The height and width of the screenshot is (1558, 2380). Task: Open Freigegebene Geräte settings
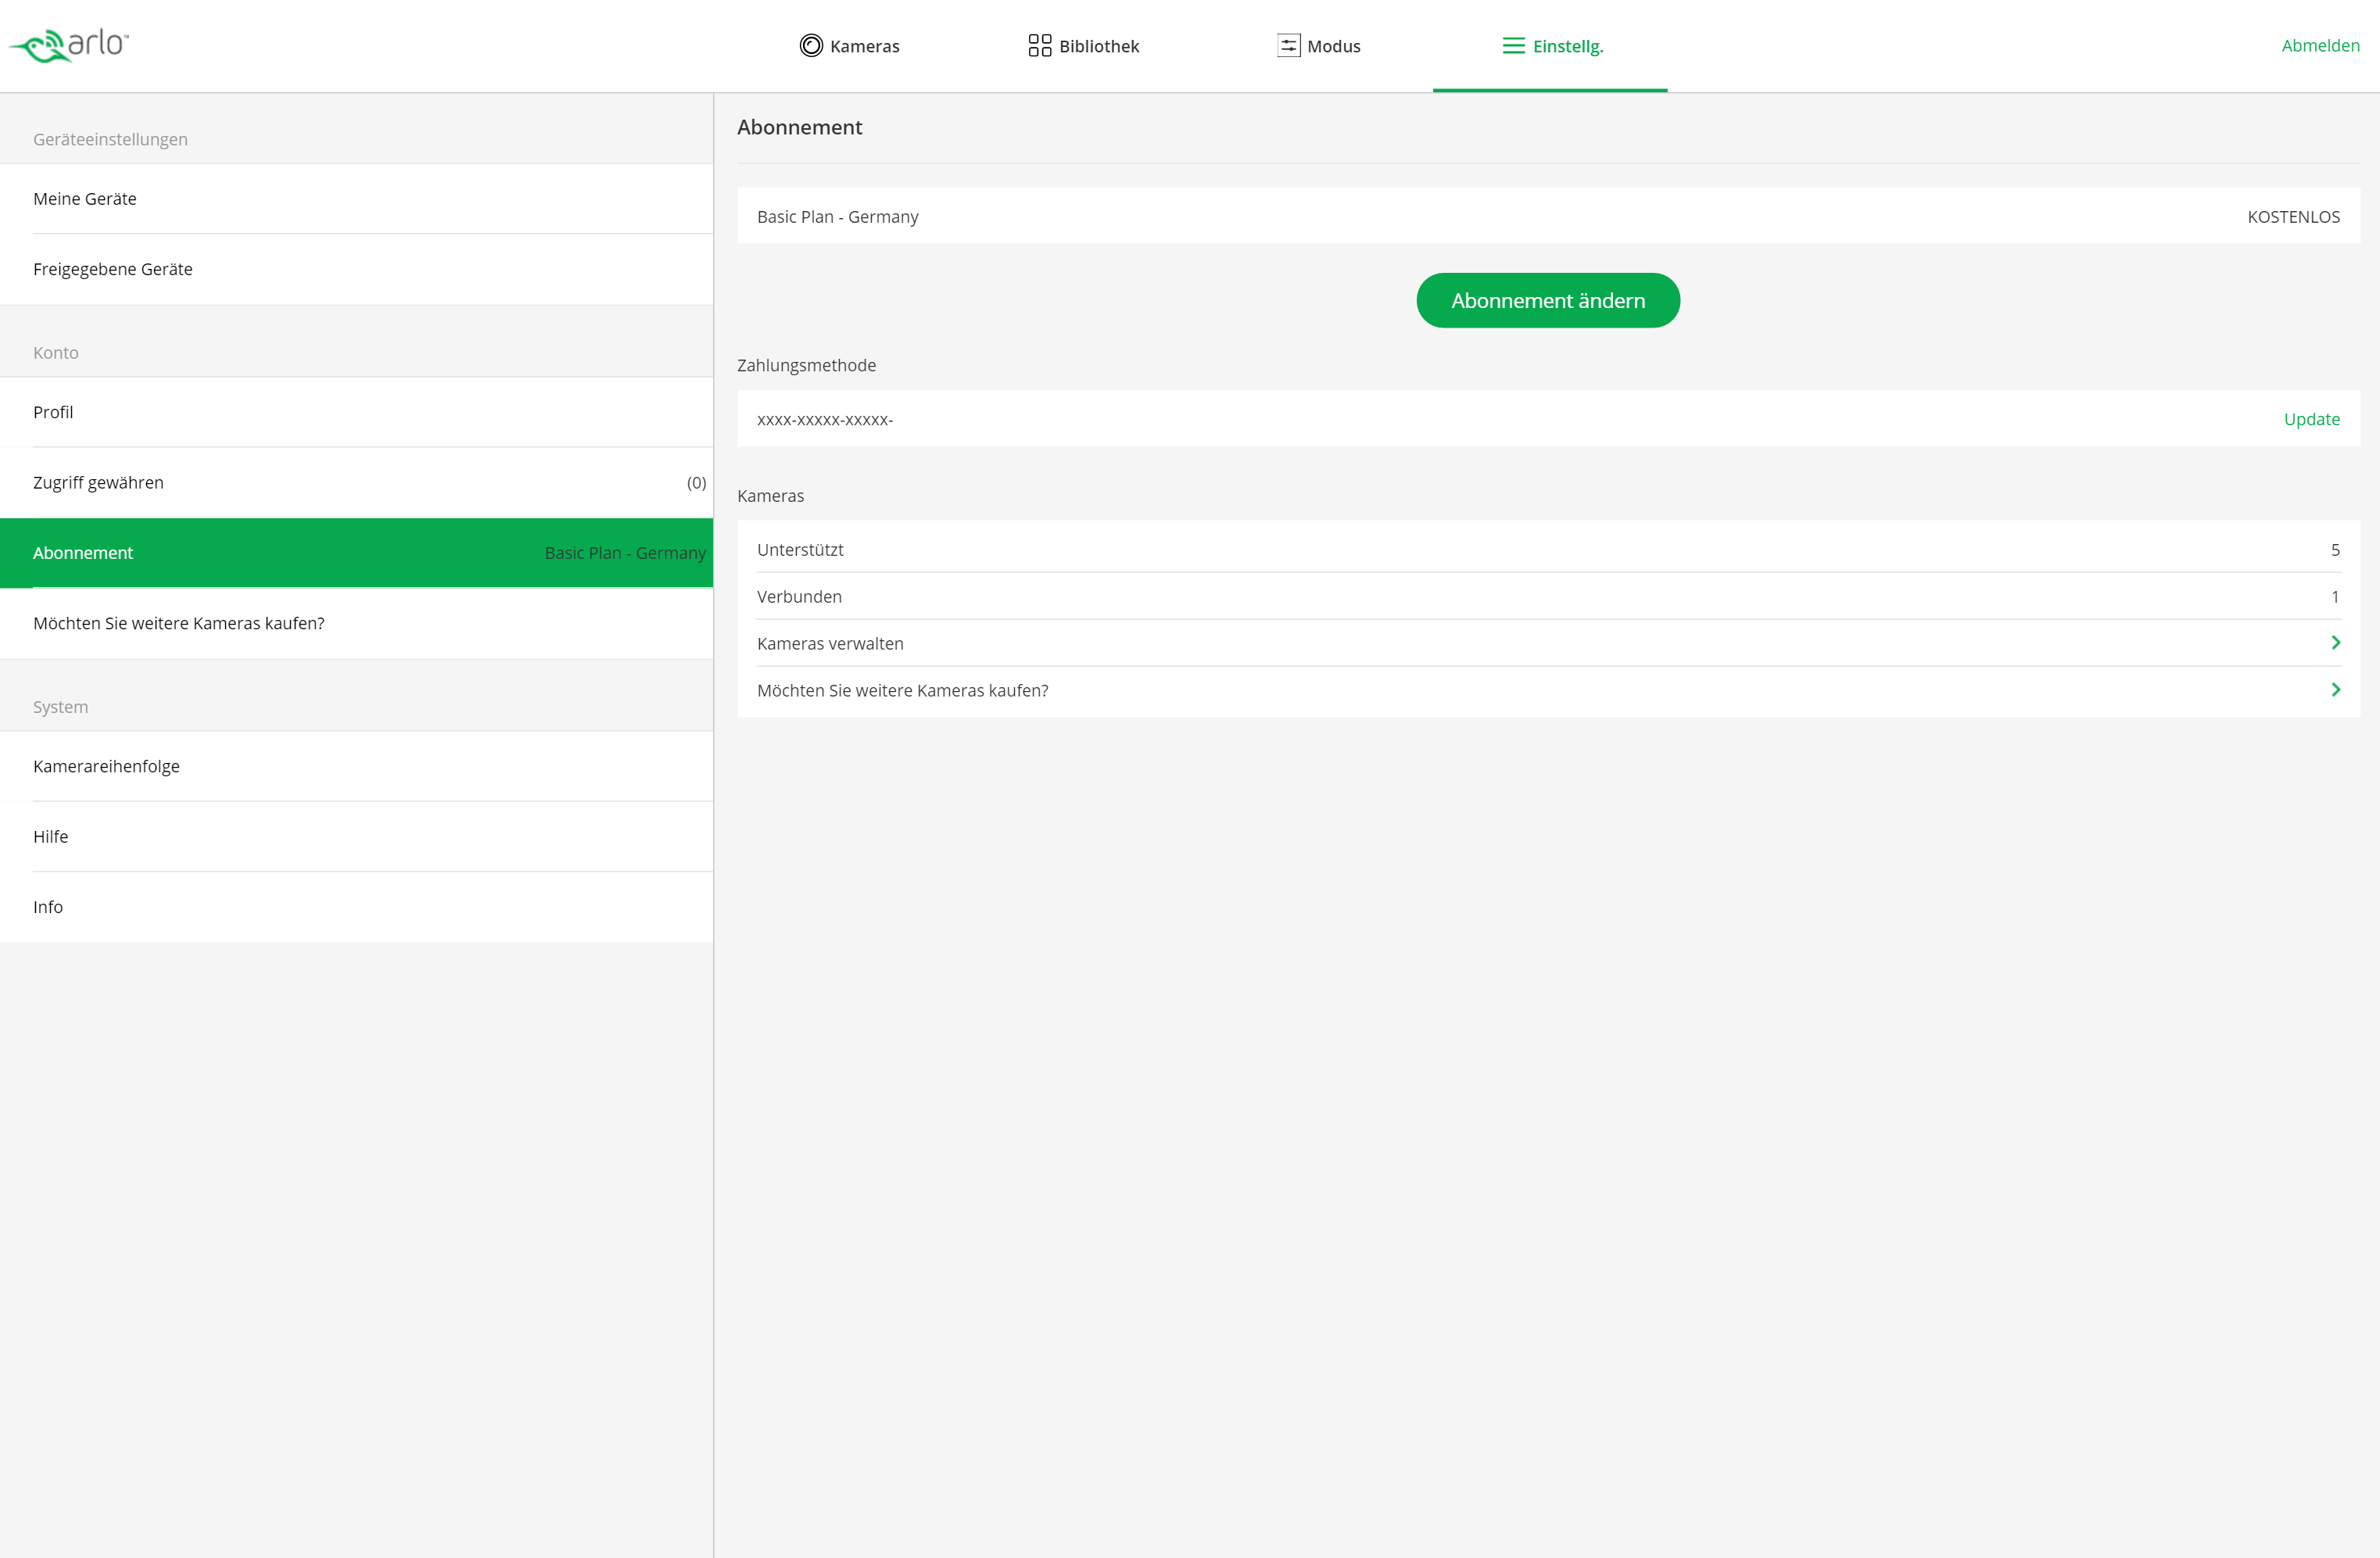356,269
